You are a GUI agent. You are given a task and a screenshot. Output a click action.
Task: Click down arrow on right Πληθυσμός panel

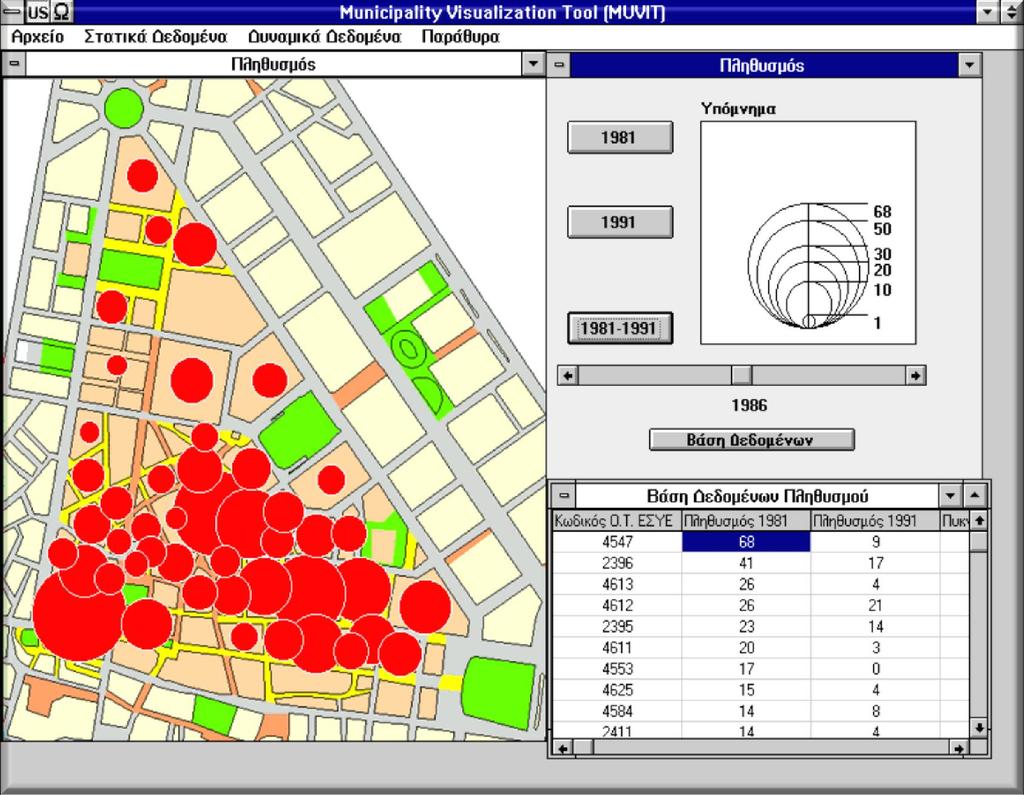969,65
